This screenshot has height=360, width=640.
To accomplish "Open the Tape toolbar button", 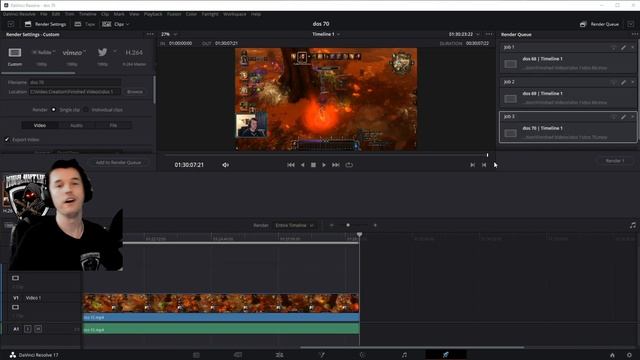I will [x=85, y=24].
